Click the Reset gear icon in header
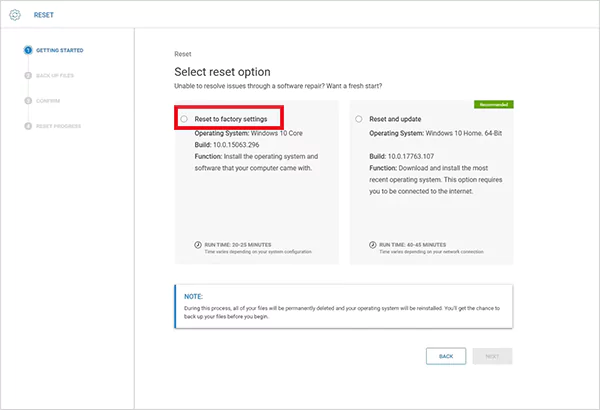 15,15
